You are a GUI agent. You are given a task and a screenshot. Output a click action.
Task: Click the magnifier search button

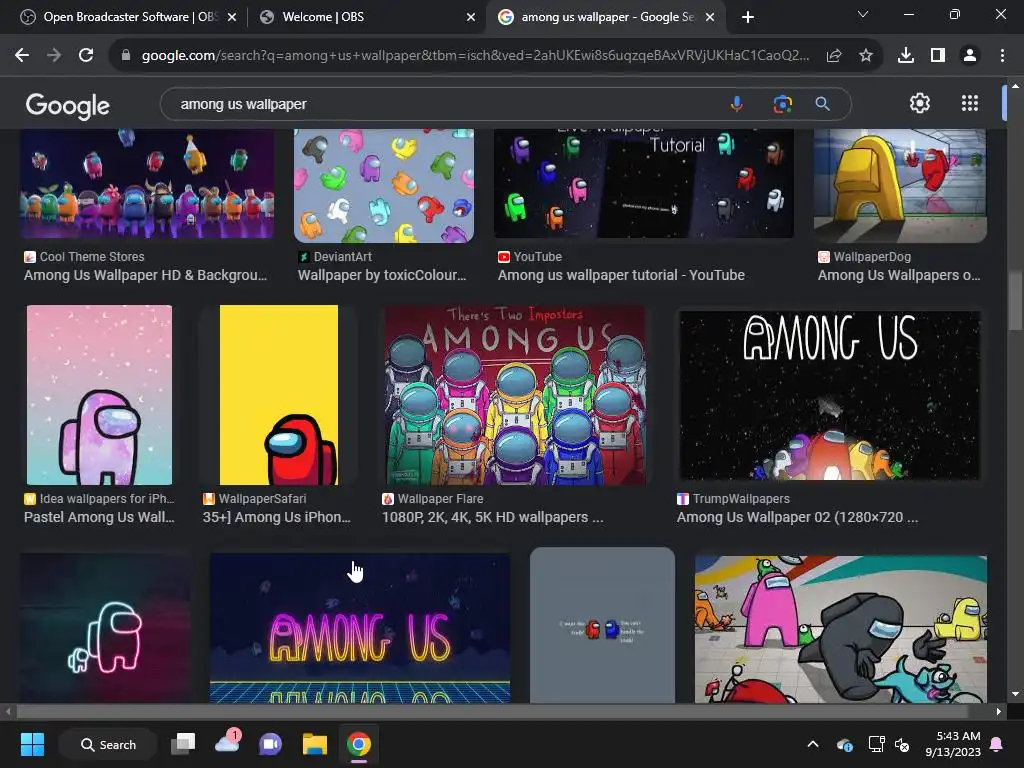tap(823, 104)
